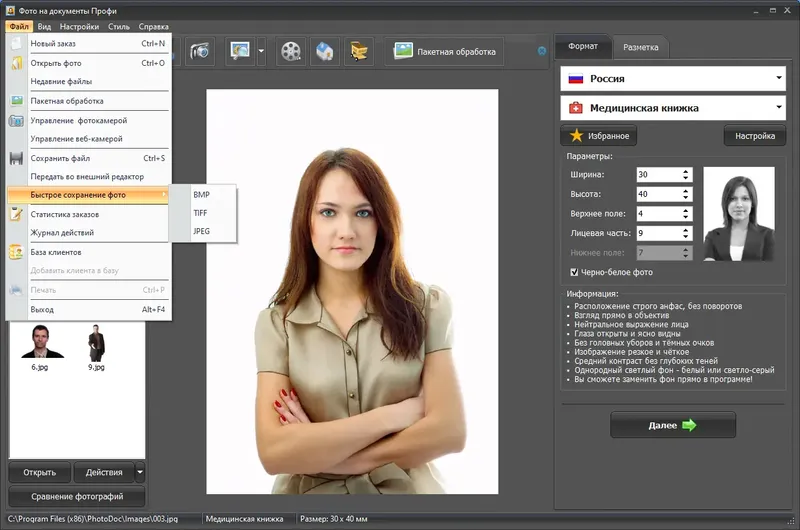This screenshot has width=800, height=530.
Task: Click the film reel icon in toolbar
Action: click(x=291, y=51)
